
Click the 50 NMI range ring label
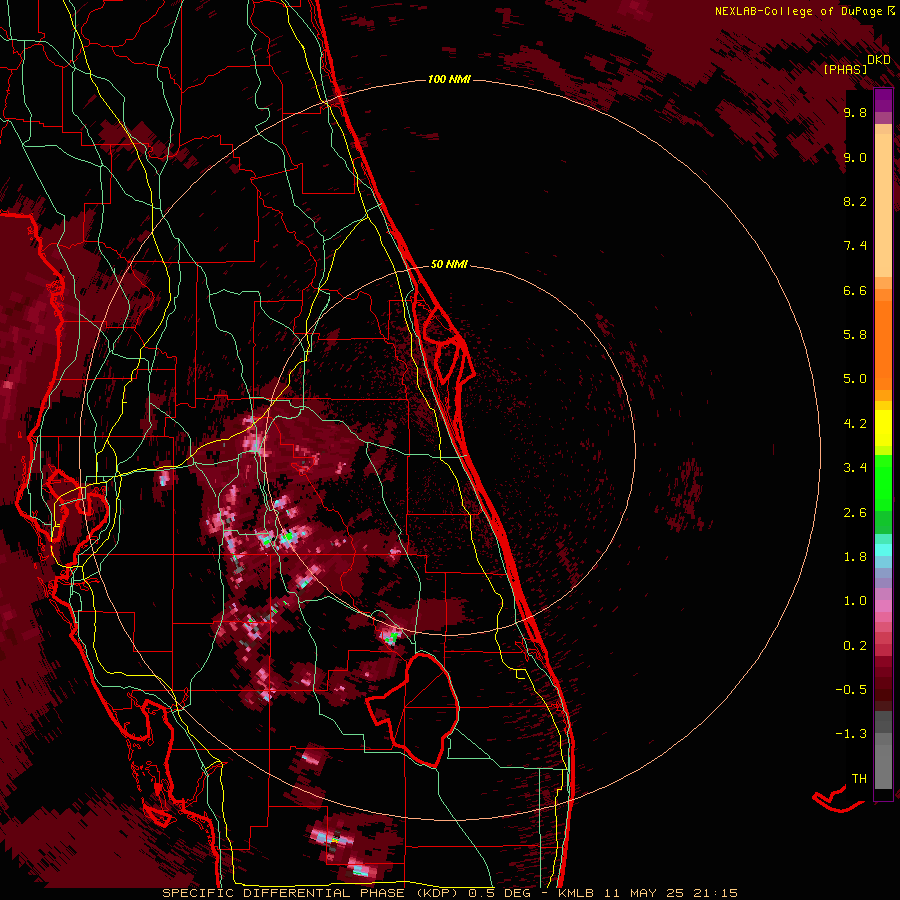(449, 264)
